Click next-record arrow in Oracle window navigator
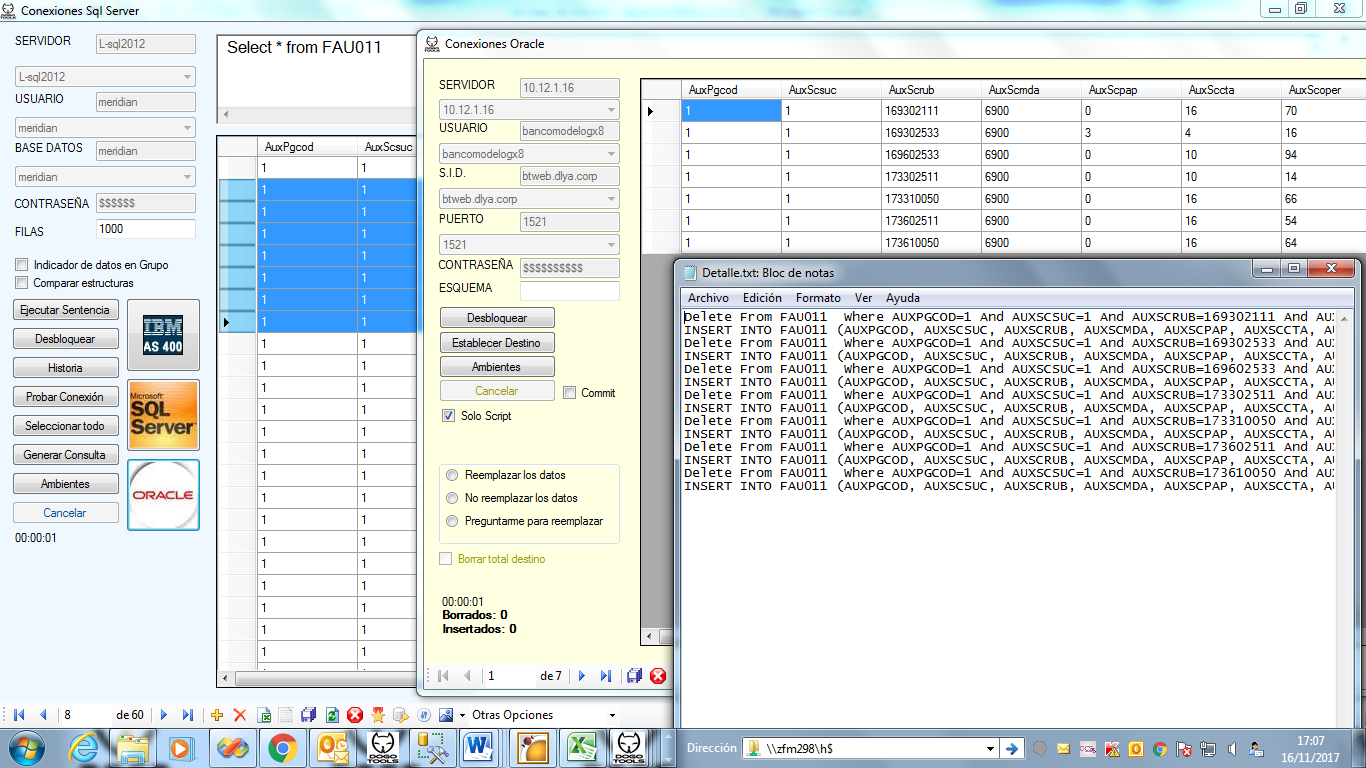 [582, 676]
